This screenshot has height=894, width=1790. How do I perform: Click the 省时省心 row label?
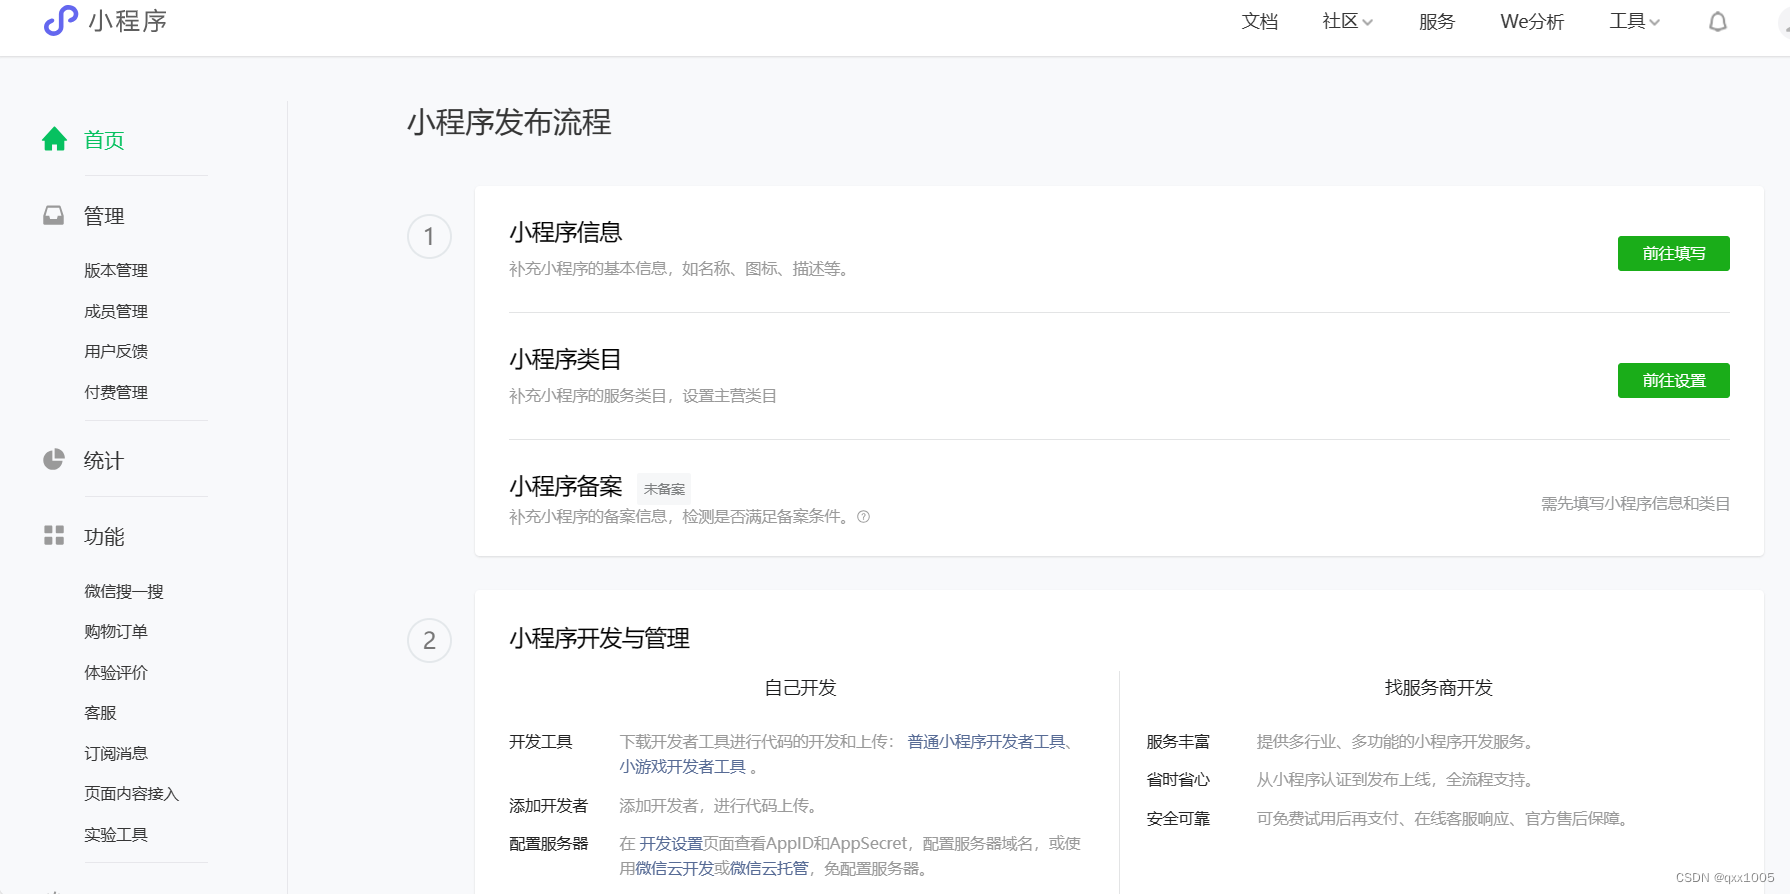tap(1178, 779)
